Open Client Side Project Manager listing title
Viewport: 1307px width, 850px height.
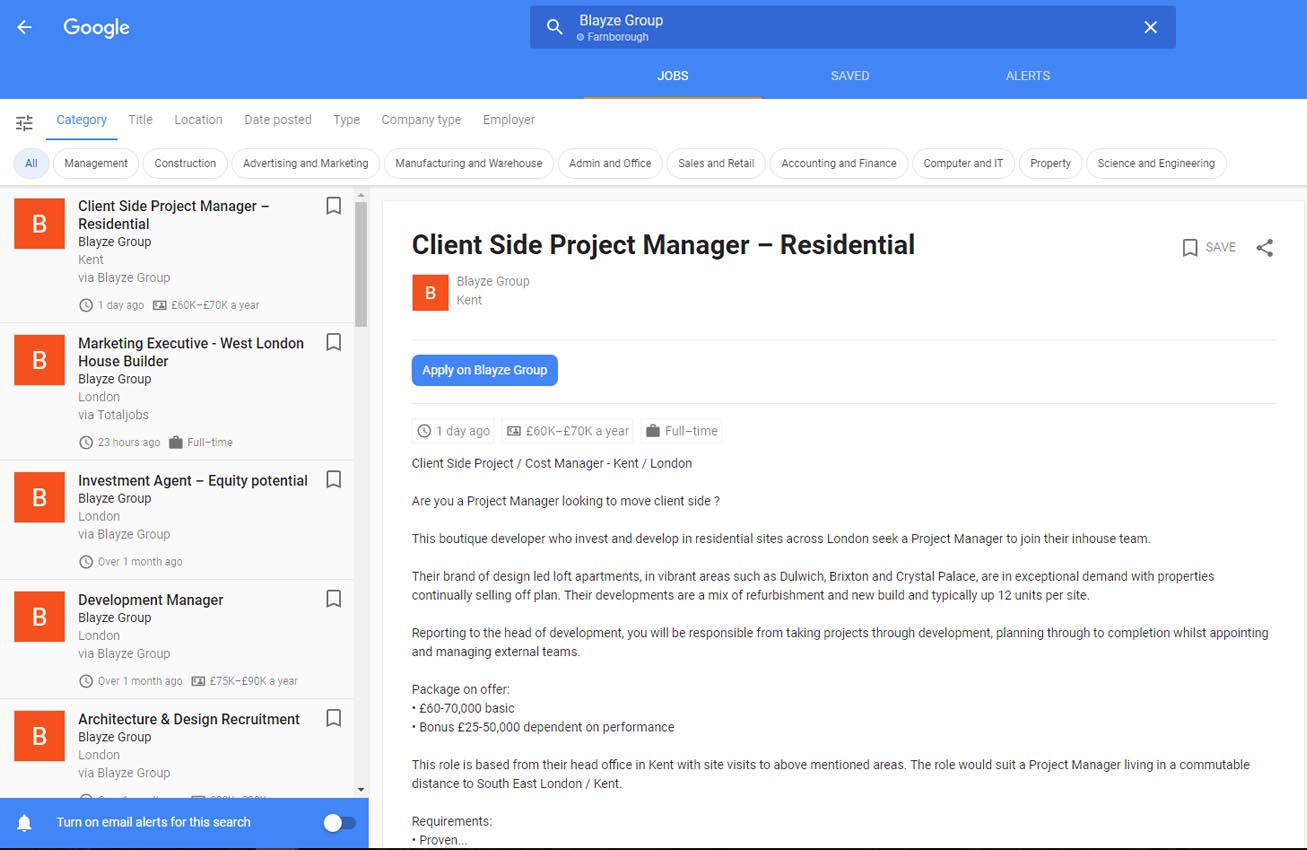(x=174, y=215)
